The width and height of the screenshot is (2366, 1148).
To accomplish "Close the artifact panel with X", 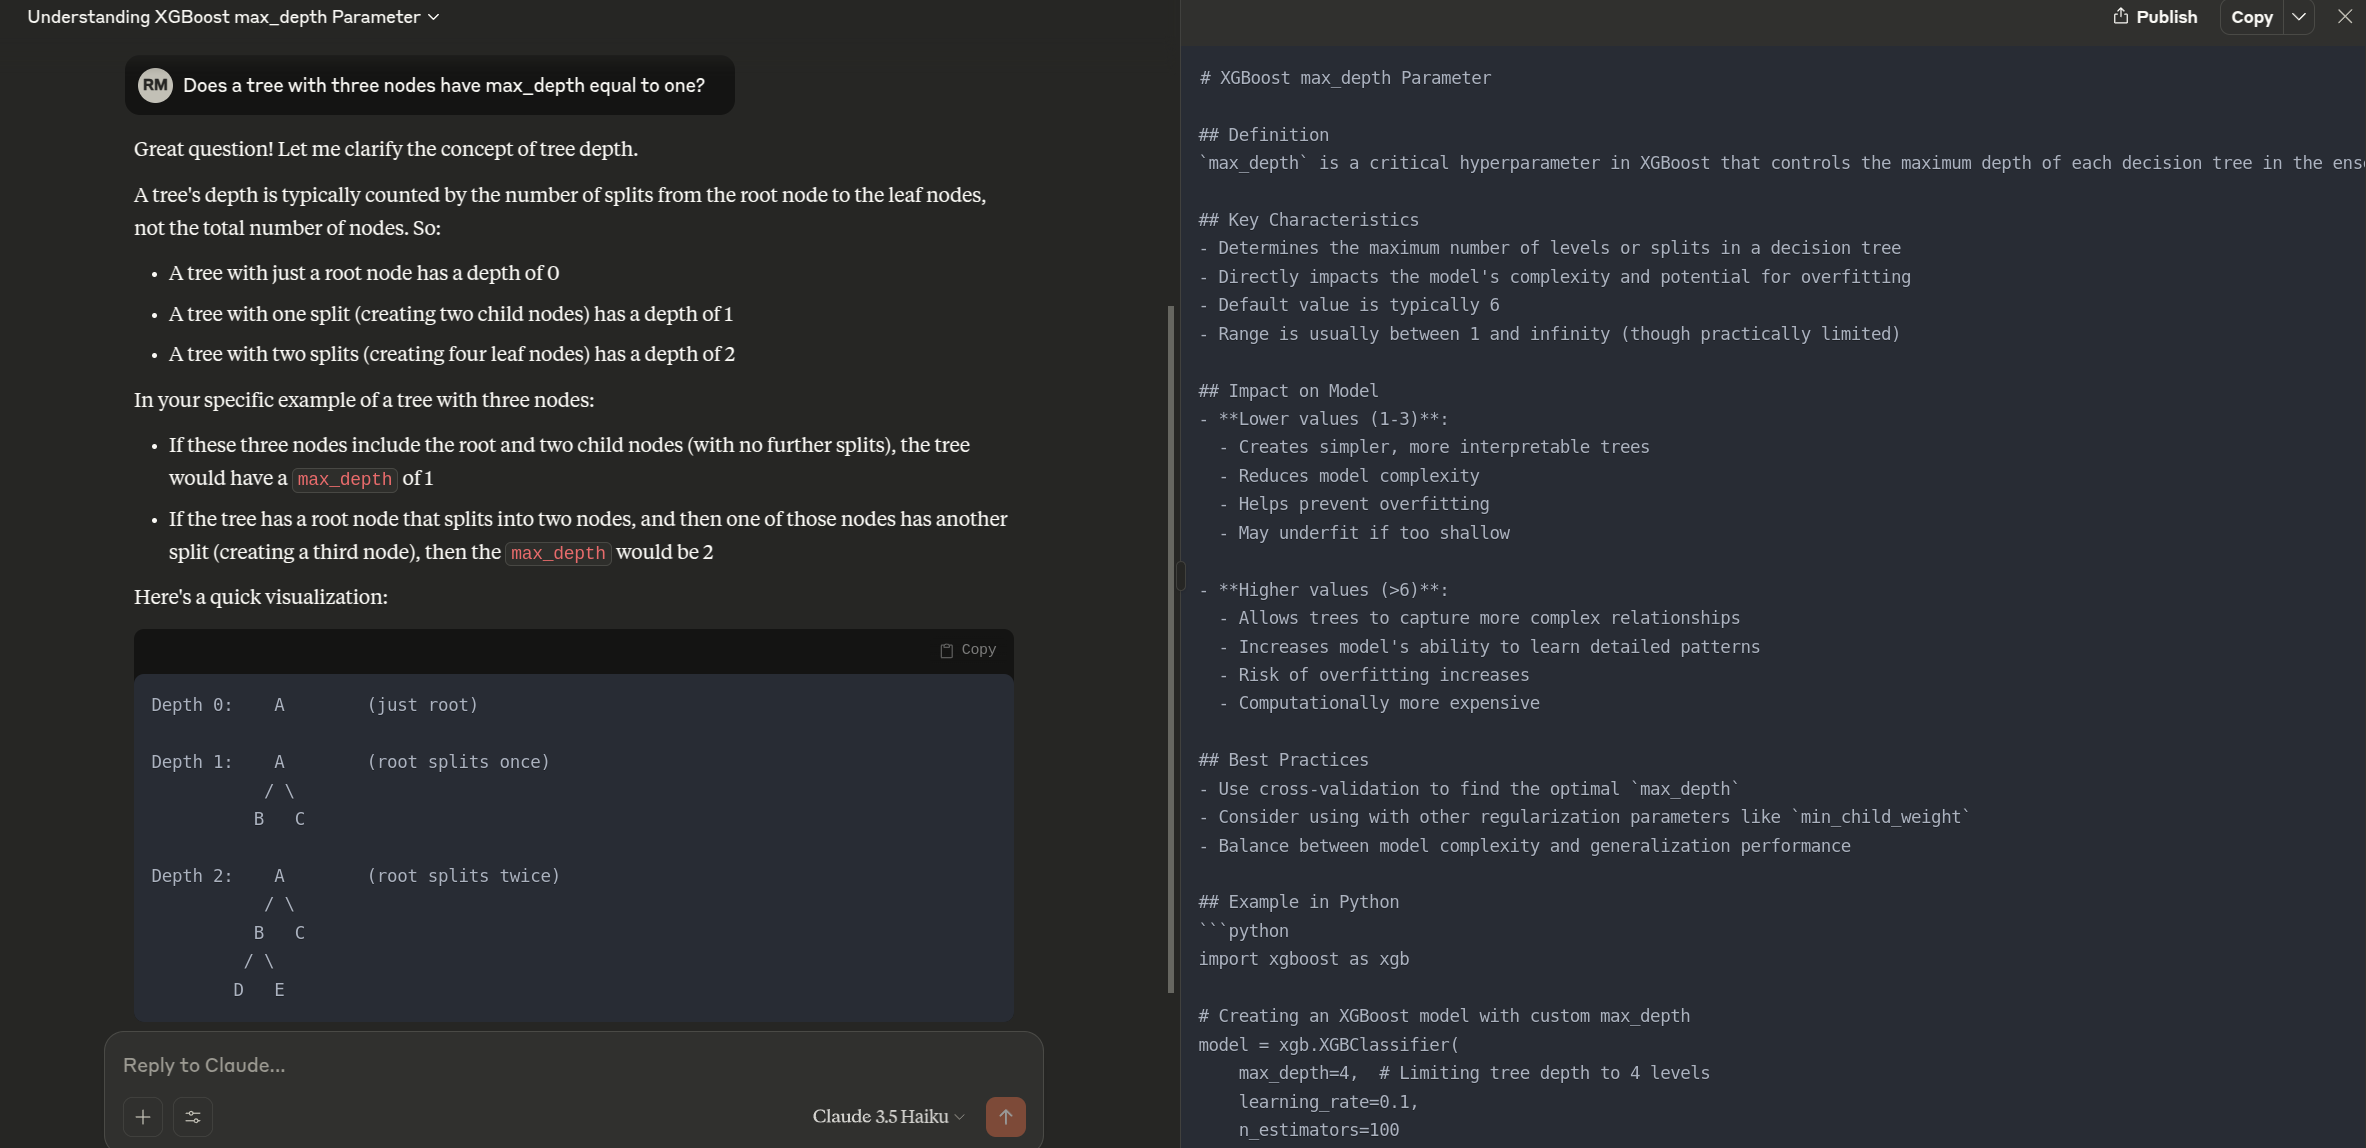I will [2344, 17].
